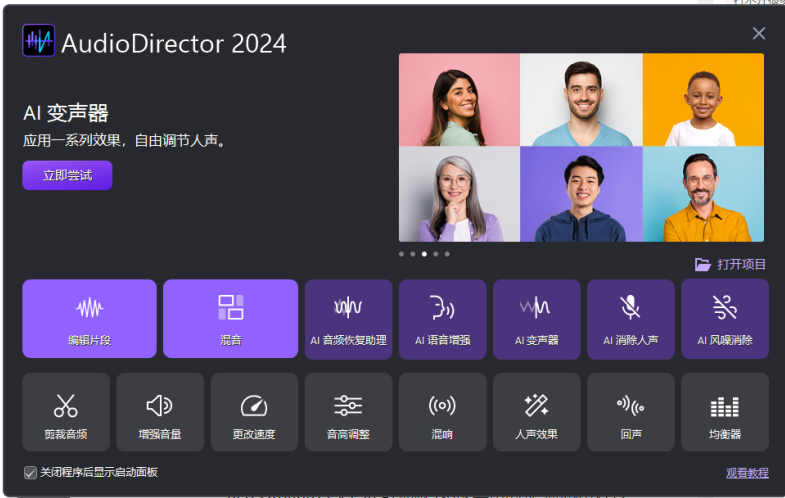Open the AI 变声器 voice changer tile
This screenshot has width=785, height=498.
[537, 319]
